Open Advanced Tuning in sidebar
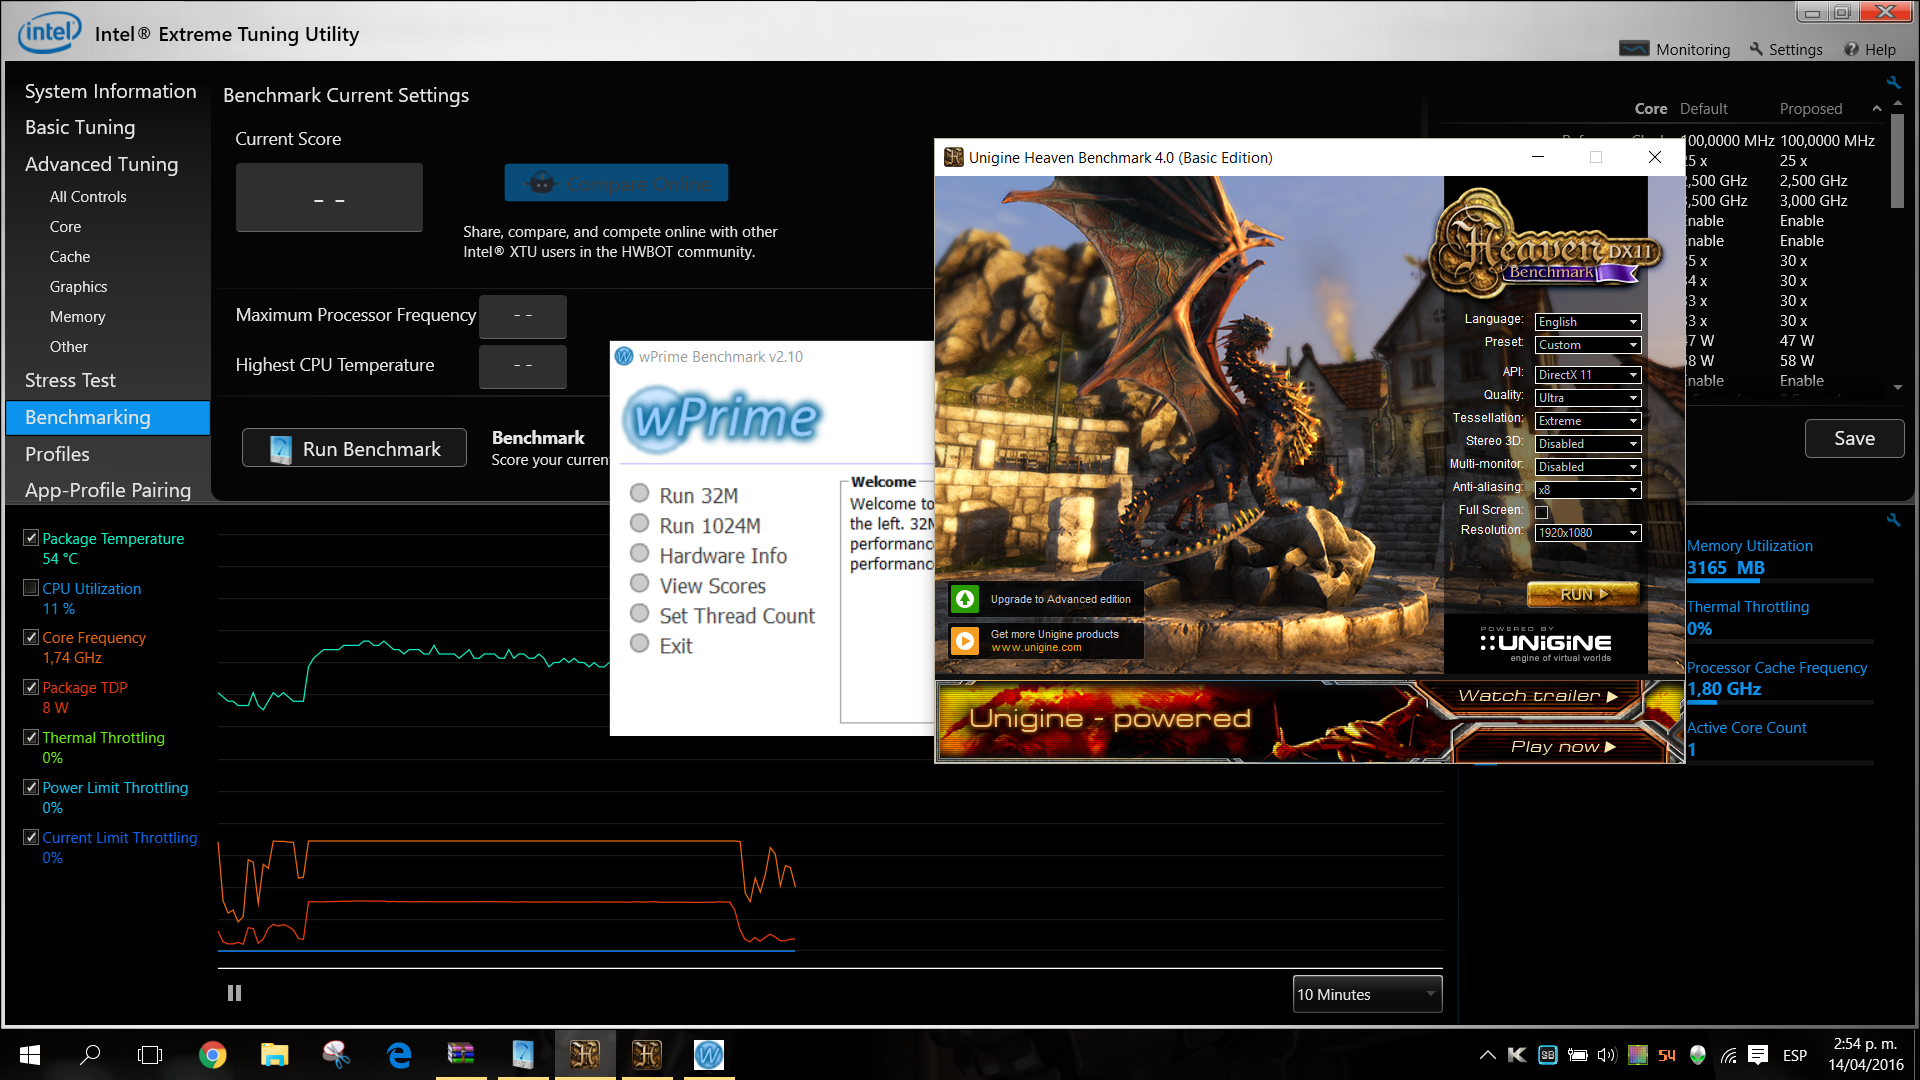This screenshot has width=1920, height=1080. [x=101, y=164]
